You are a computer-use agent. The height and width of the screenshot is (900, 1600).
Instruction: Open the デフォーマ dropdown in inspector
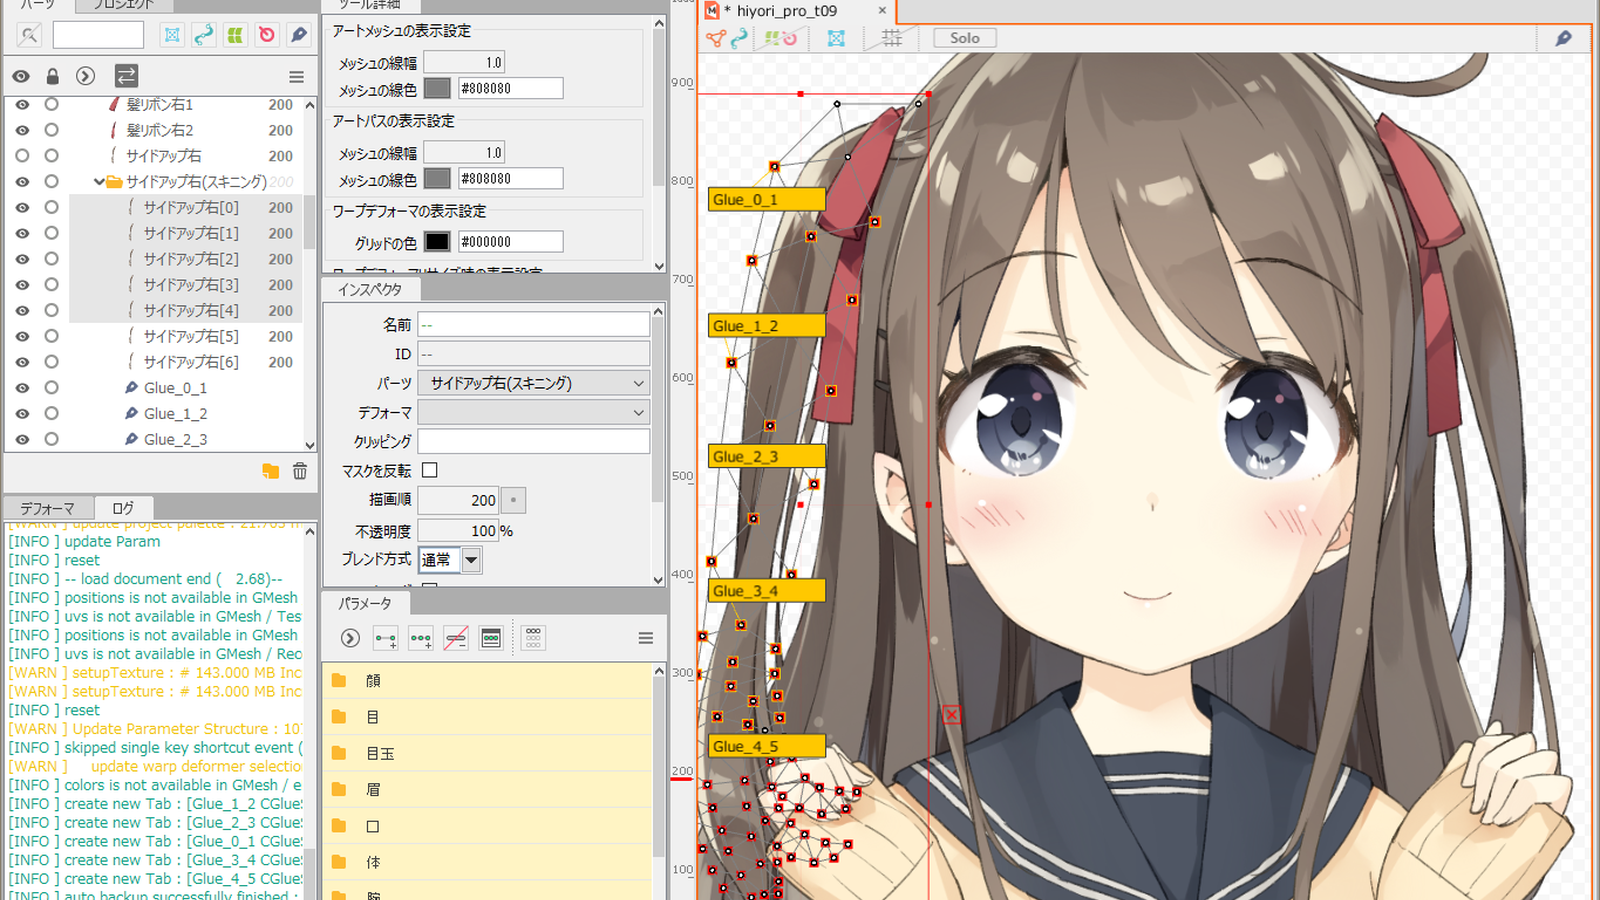[x=534, y=412]
